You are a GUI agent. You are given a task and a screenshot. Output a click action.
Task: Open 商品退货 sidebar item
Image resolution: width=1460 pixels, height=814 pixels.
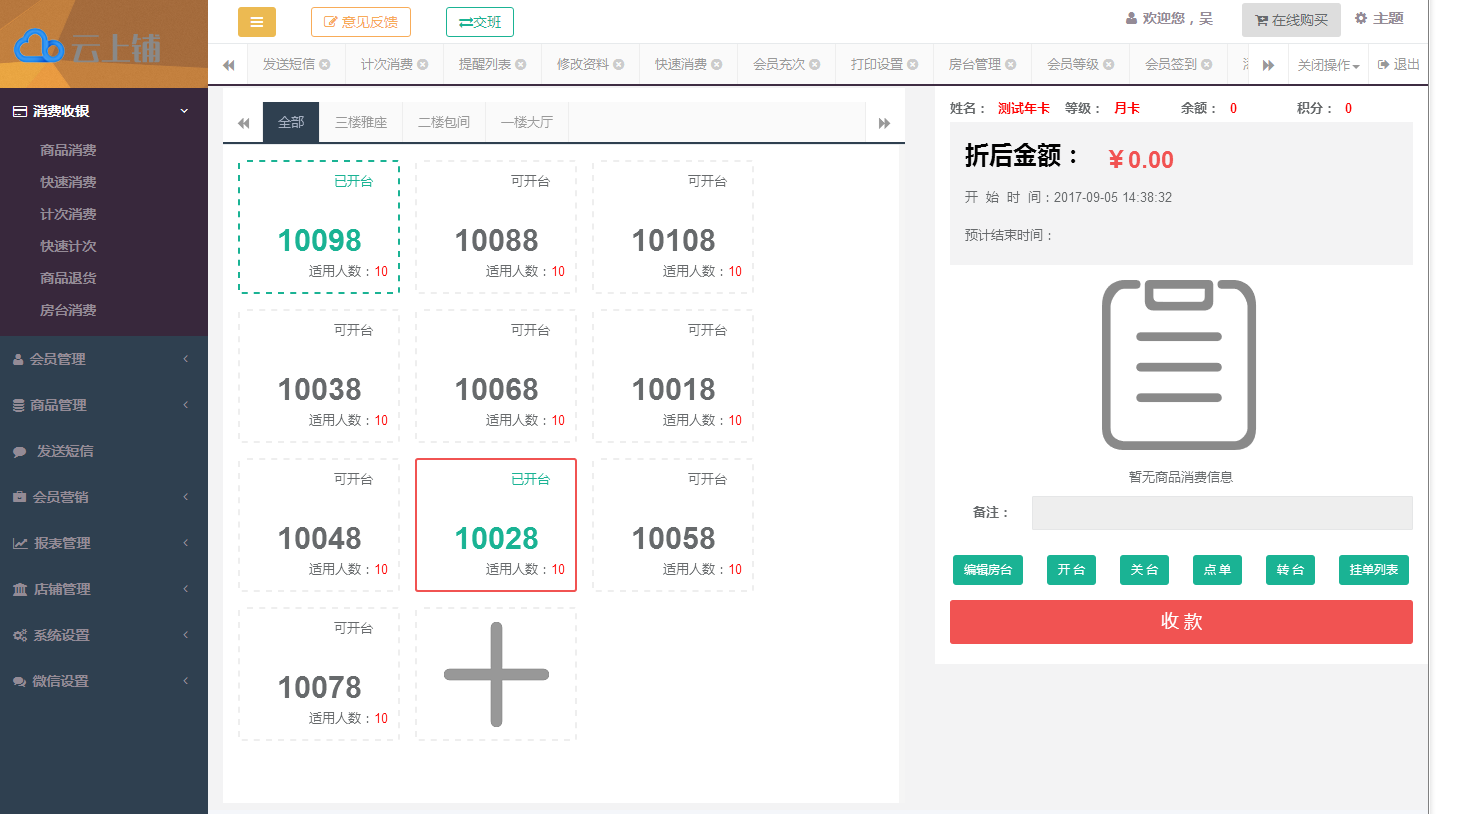coord(68,278)
